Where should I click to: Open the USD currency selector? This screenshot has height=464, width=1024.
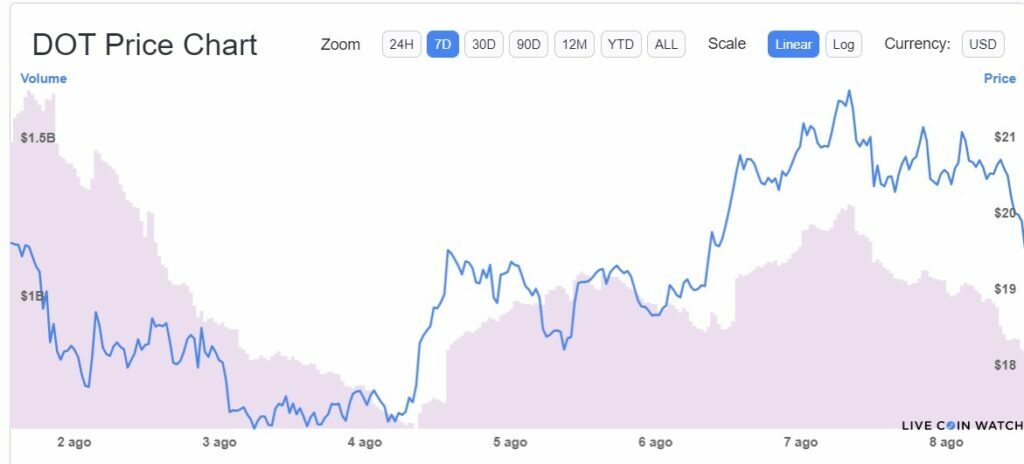coord(983,45)
